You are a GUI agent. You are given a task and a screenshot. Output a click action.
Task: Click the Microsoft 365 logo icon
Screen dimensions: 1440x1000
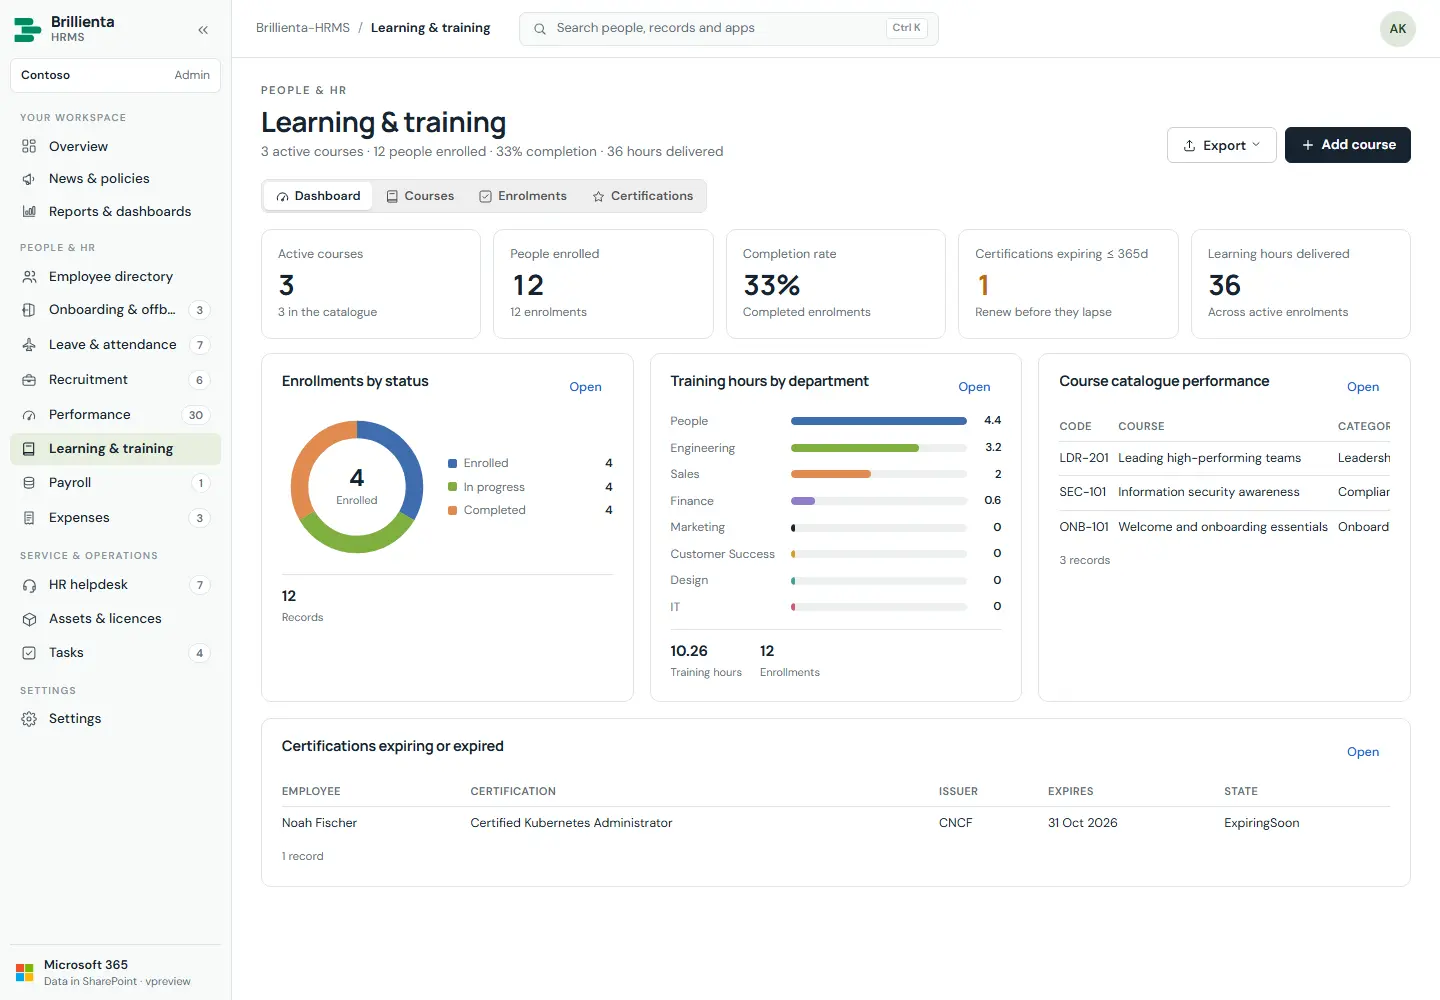pos(25,972)
